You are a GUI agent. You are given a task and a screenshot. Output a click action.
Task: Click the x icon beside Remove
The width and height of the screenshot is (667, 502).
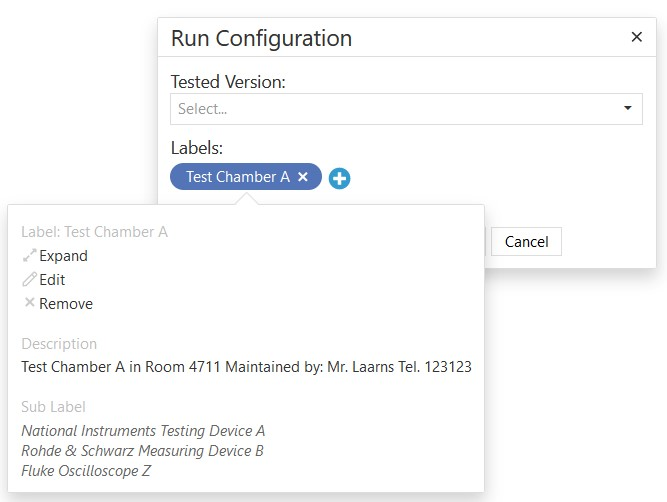click(29, 303)
